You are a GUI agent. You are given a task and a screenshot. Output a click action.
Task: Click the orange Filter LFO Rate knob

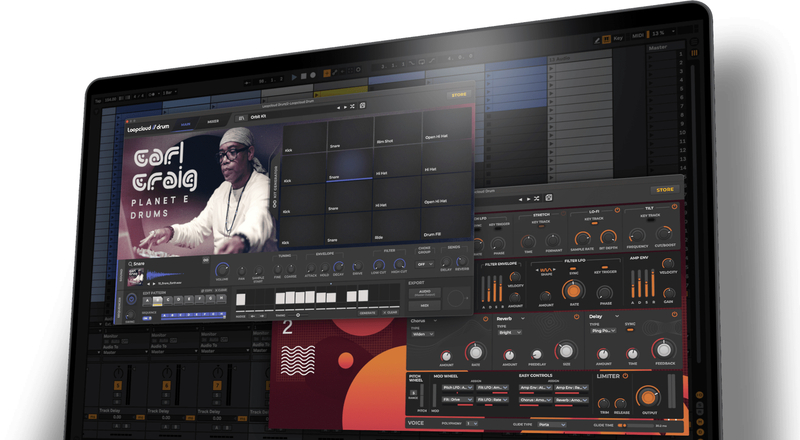pyautogui.click(x=573, y=290)
